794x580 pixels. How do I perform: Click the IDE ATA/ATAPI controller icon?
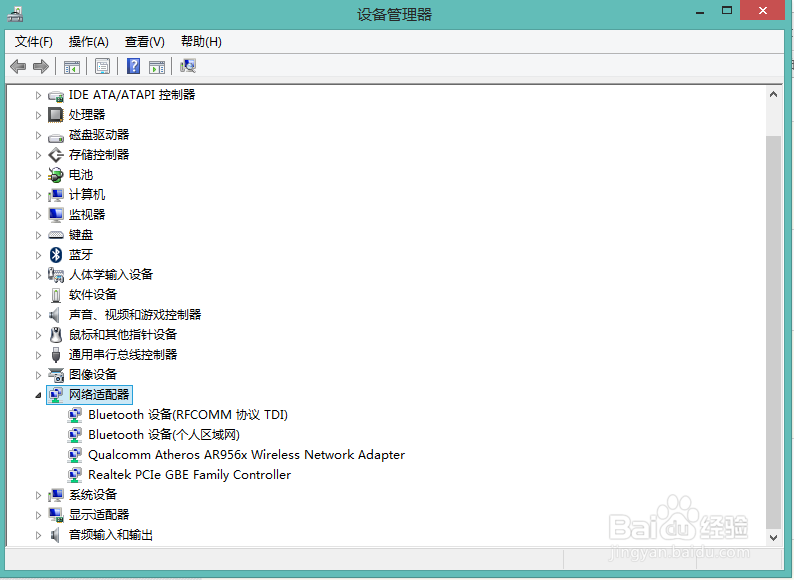pyautogui.click(x=56, y=95)
